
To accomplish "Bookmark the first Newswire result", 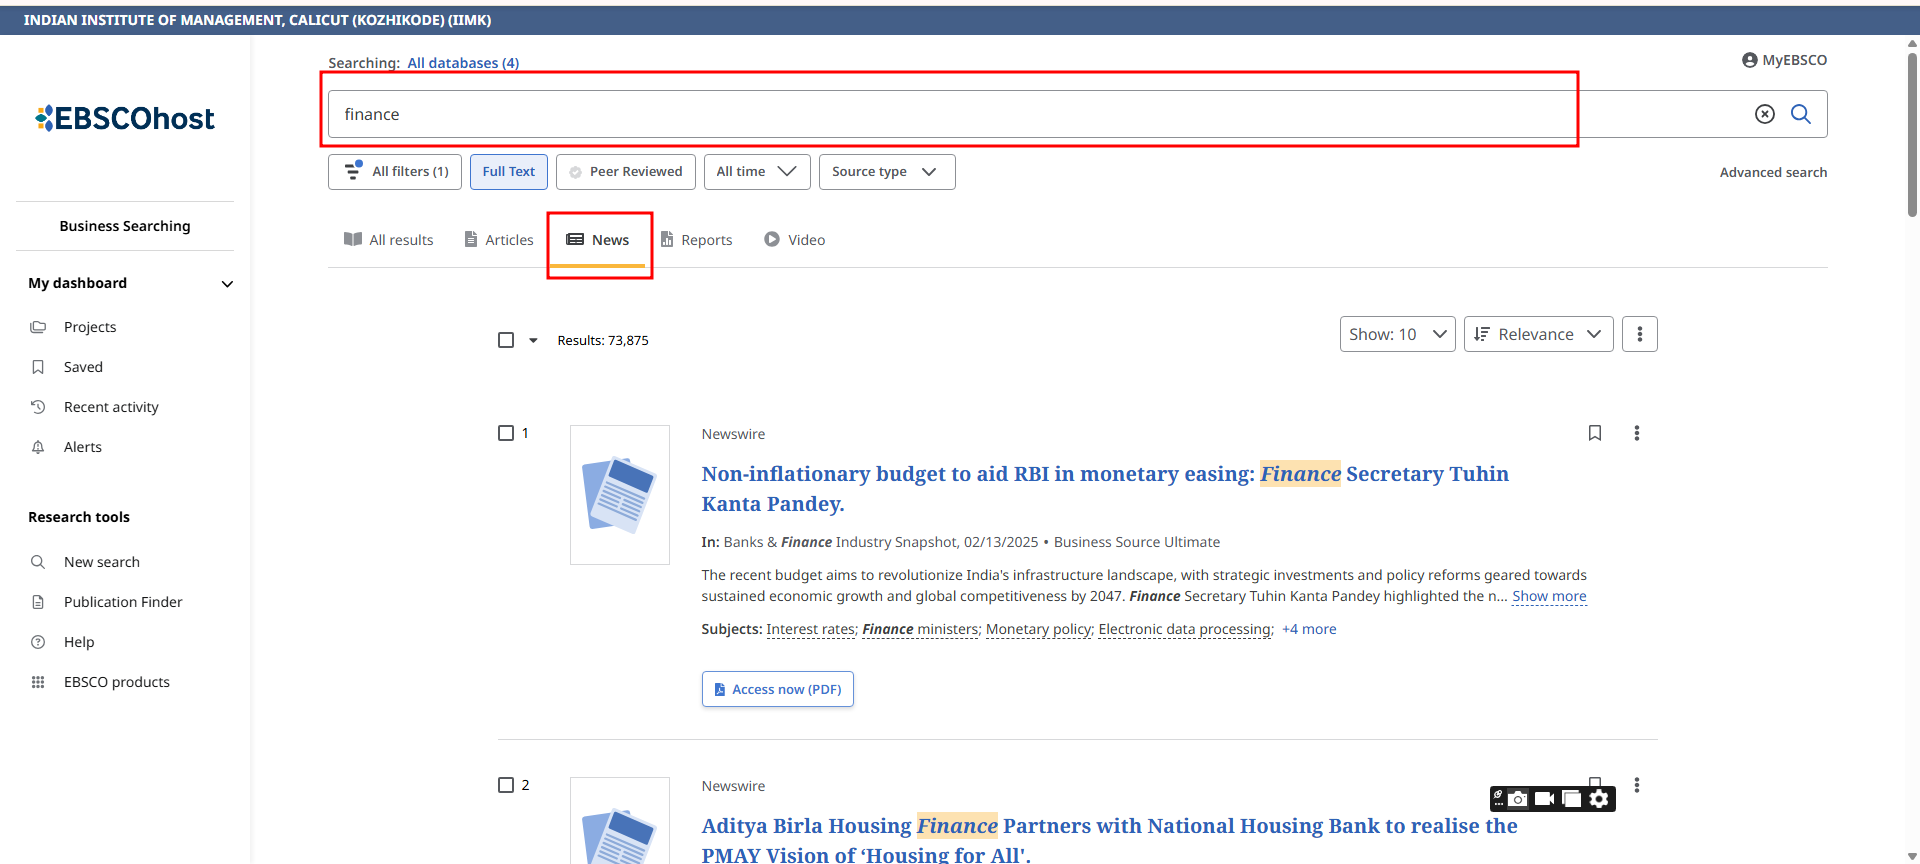I will (x=1594, y=433).
